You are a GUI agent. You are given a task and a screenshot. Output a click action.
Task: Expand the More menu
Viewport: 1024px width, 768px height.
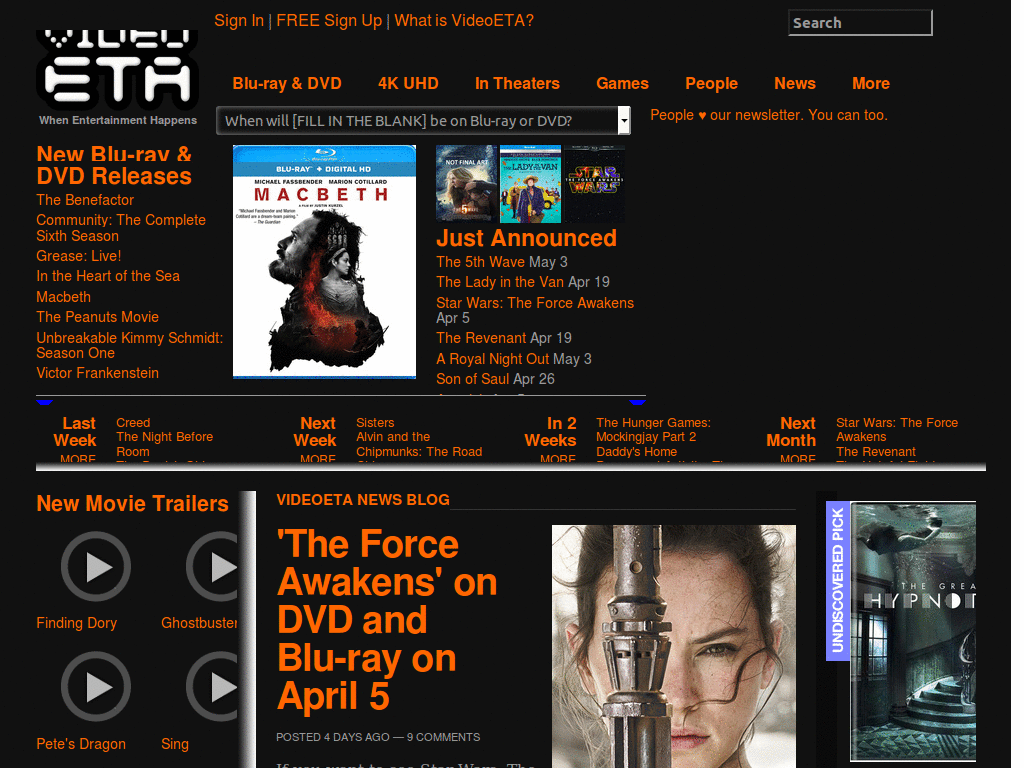tap(871, 84)
